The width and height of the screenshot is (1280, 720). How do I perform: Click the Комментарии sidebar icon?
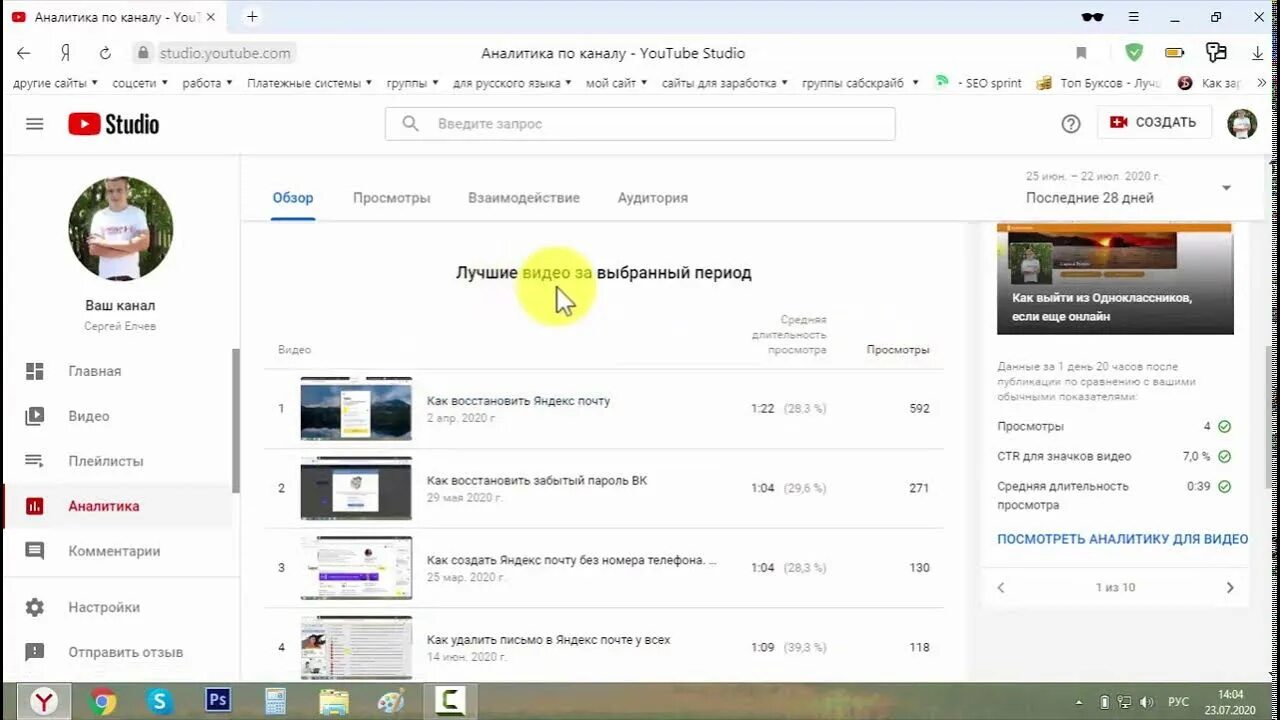(x=35, y=551)
